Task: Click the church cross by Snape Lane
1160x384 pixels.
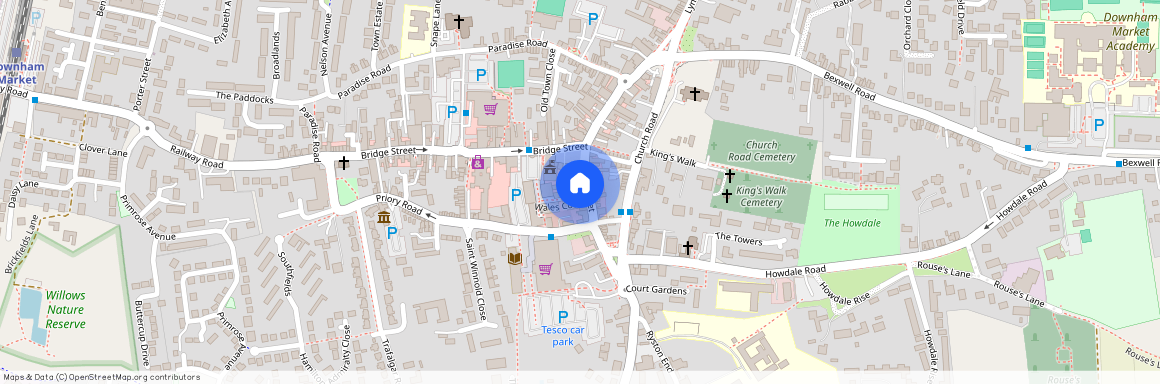Action: [x=459, y=22]
